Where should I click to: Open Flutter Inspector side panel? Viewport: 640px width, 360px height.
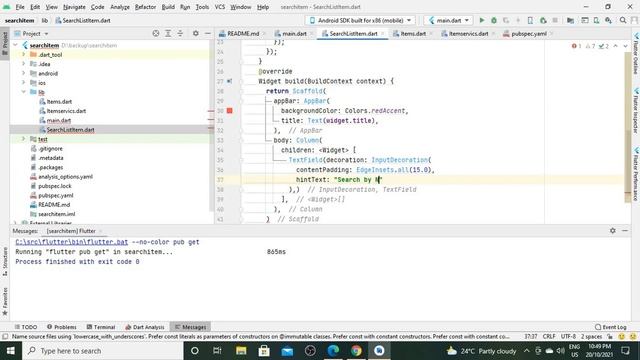pos(636,111)
